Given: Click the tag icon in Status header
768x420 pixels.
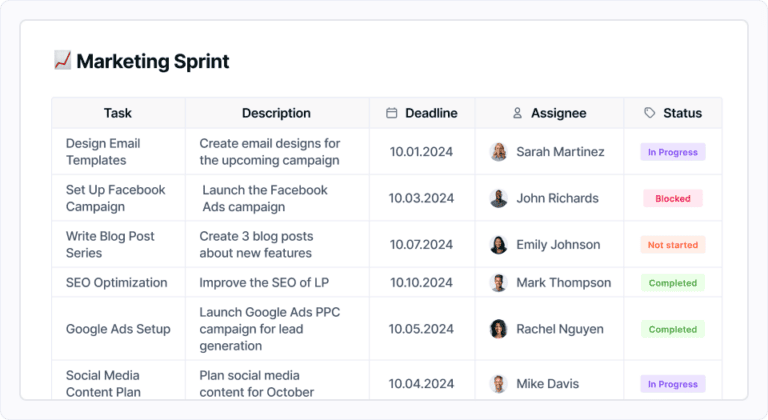Looking at the screenshot, I should tap(650, 113).
